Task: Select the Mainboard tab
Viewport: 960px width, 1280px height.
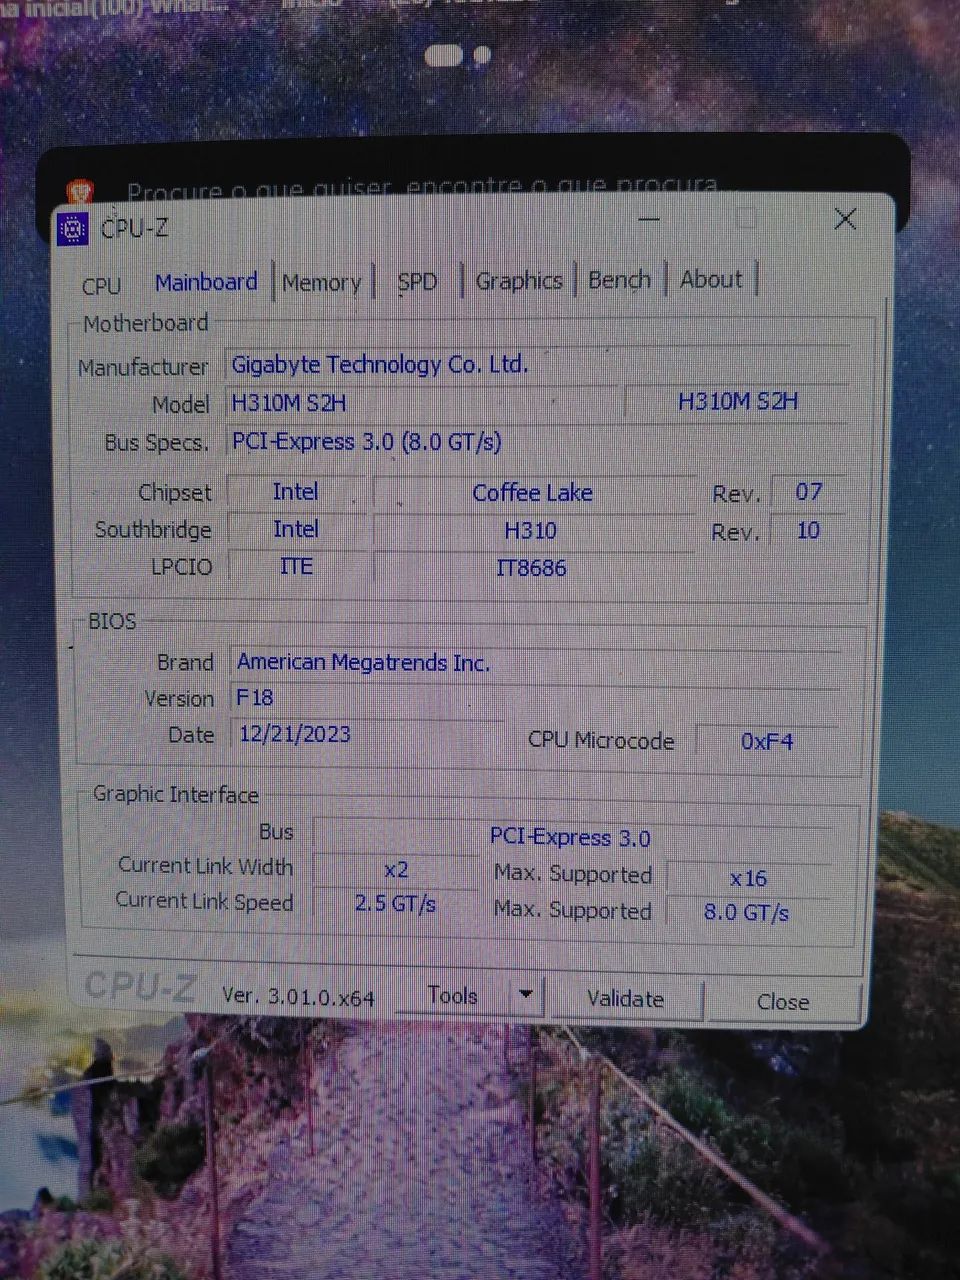Action: (206, 282)
